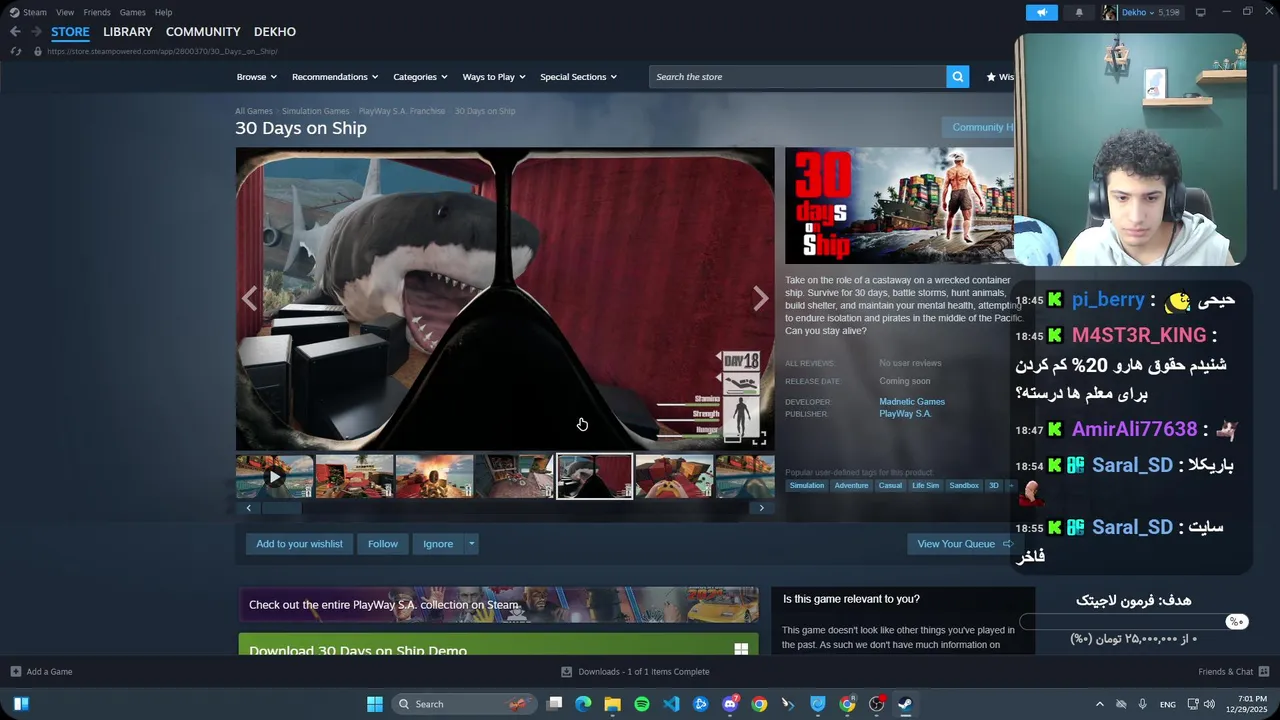Open the PlayWay S.A. publisher link
The height and width of the screenshot is (720, 1280).
pyautogui.click(x=905, y=414)
